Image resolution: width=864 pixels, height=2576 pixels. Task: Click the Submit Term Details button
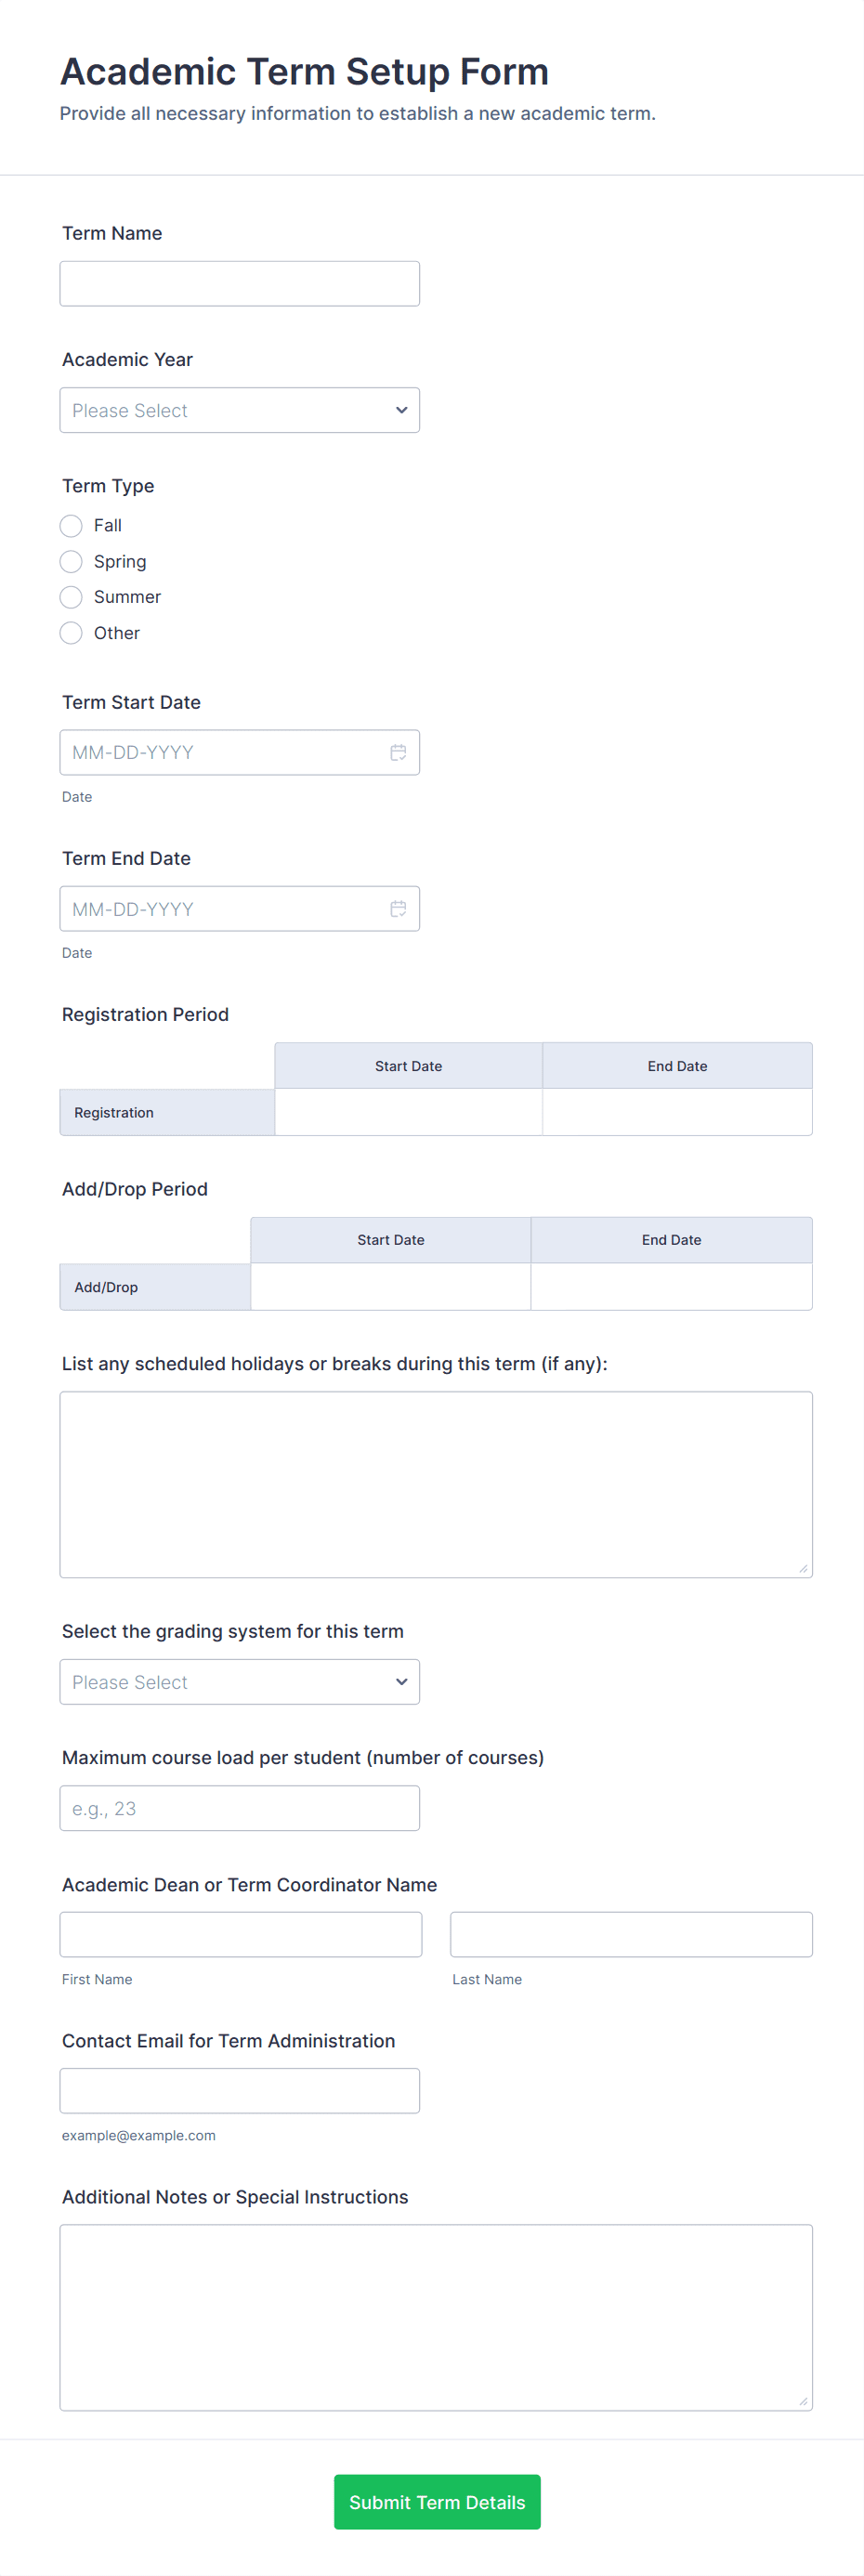pos(437,2502)
